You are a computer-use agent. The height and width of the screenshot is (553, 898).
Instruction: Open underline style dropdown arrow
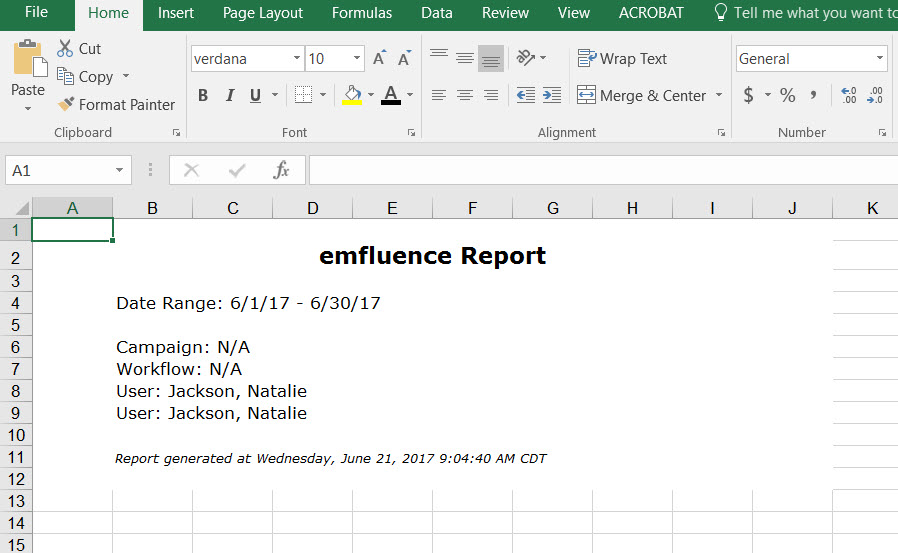tap(275, 95)
